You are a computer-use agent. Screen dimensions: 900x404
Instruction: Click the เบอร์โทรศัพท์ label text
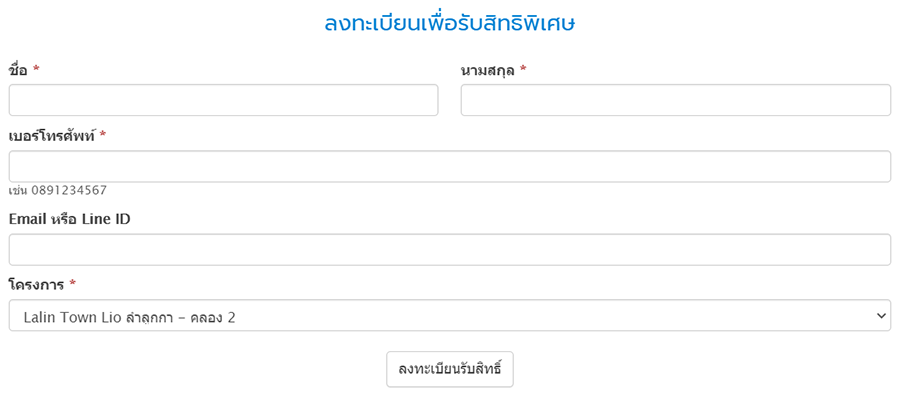(x=51, y=135)
